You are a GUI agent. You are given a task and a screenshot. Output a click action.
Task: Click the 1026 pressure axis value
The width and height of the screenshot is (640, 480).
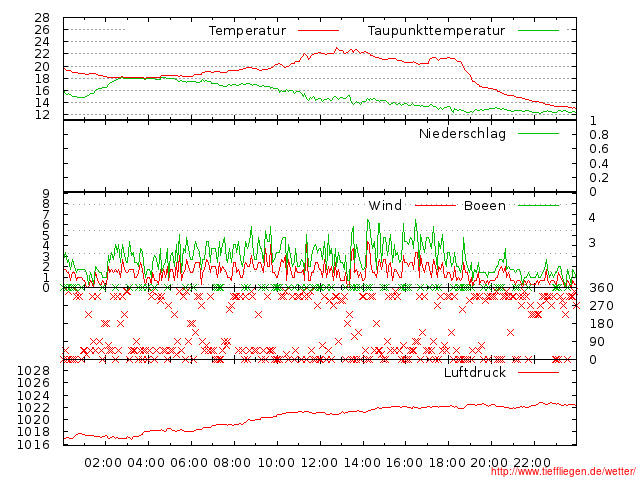[x=33, y=383]
